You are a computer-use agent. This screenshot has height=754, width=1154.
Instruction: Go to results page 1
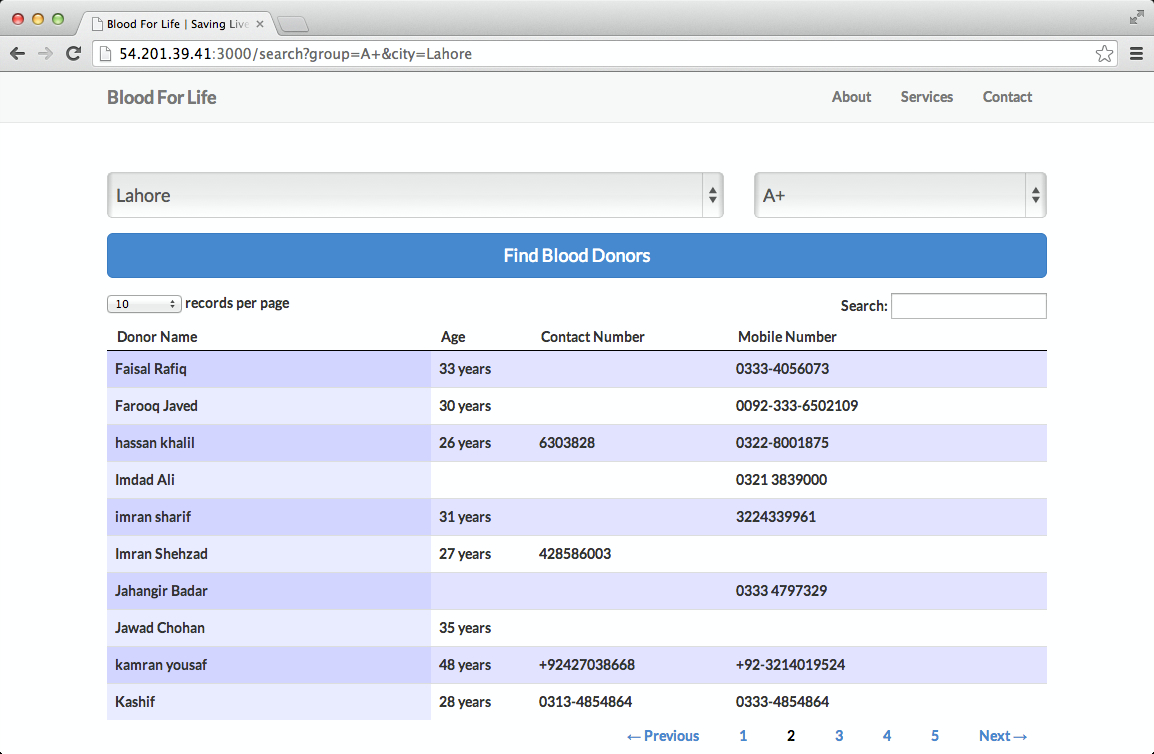click(743, 736)
